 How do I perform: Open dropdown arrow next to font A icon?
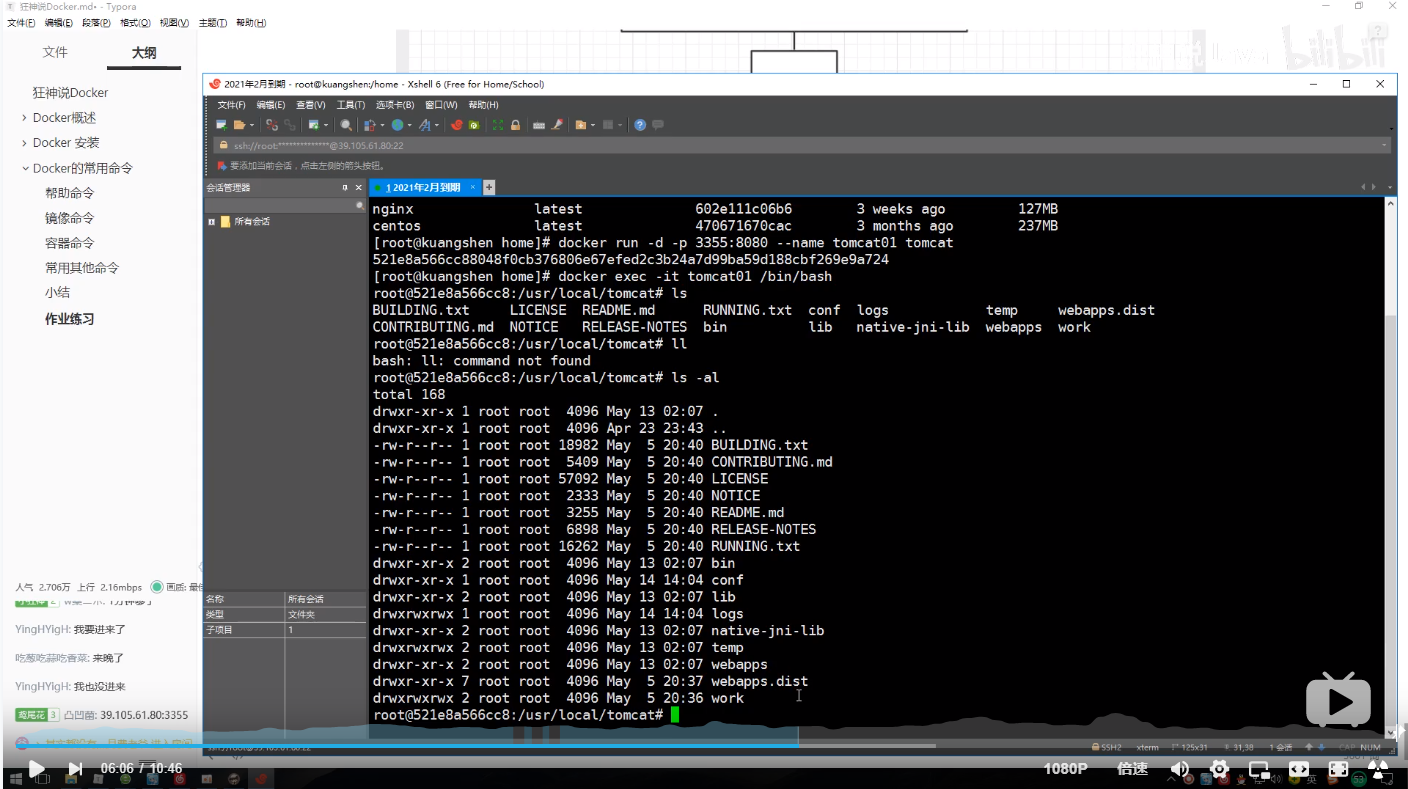click(437, 125)
